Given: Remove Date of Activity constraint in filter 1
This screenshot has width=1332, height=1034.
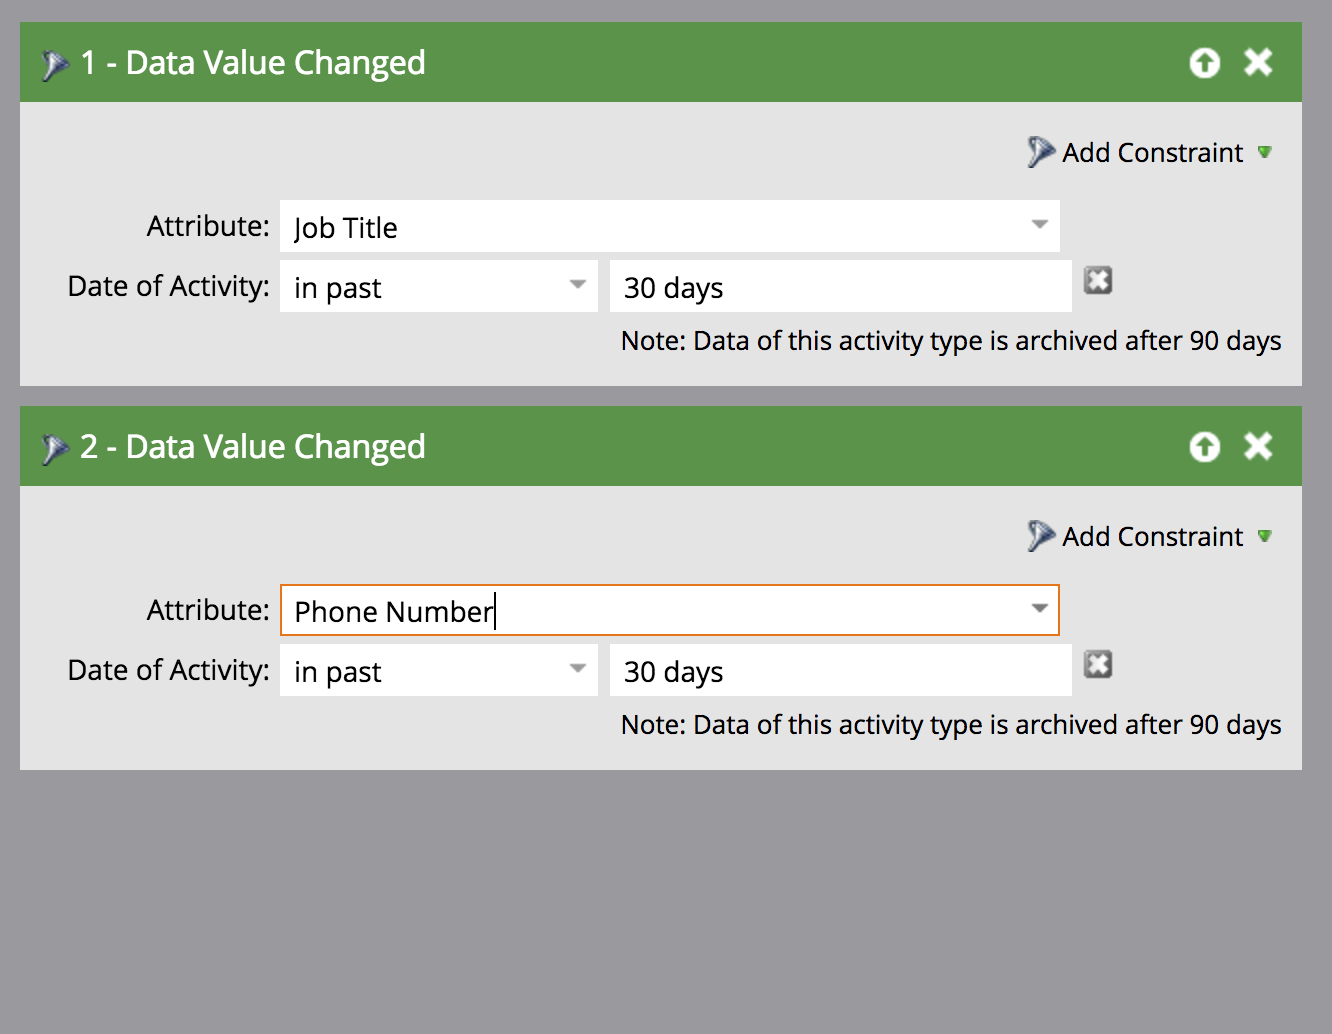Looking at the screenshot, I should click(x=1098, y=281).
